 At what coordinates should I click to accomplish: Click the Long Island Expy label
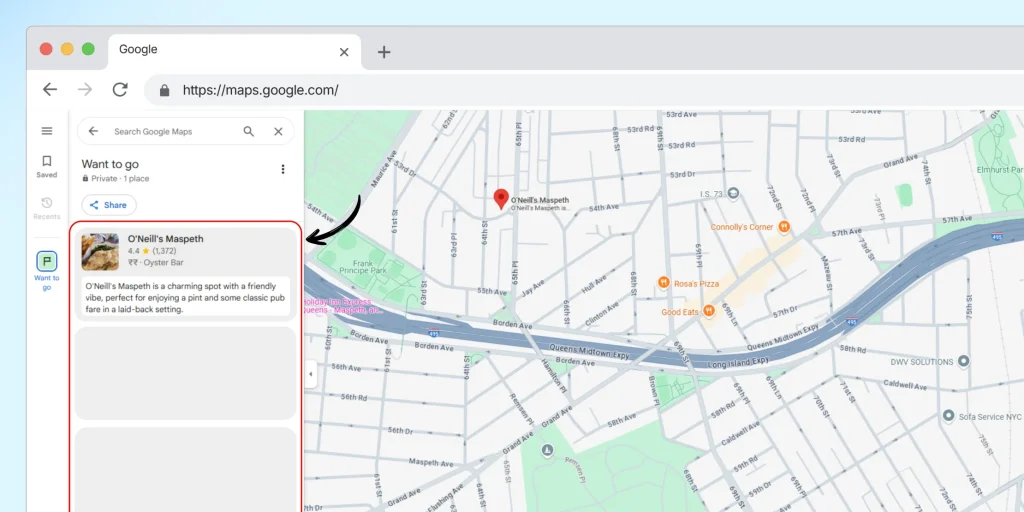pos(741,362)
